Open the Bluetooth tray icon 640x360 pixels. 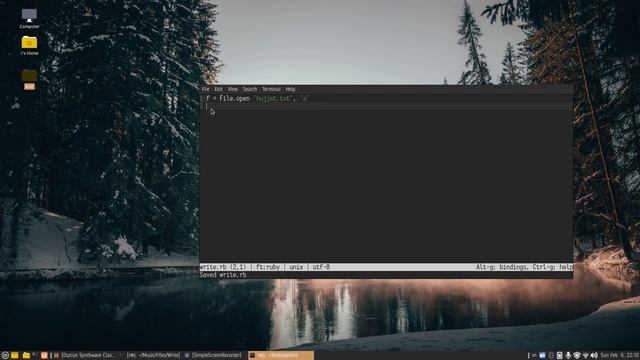tap(551, 356)
